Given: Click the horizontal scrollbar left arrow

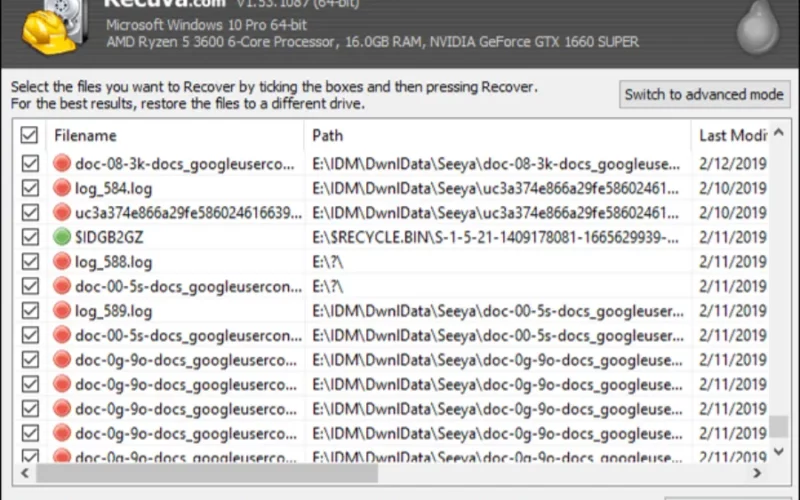Looking at the screenshot, I should (x=24, y=473).
